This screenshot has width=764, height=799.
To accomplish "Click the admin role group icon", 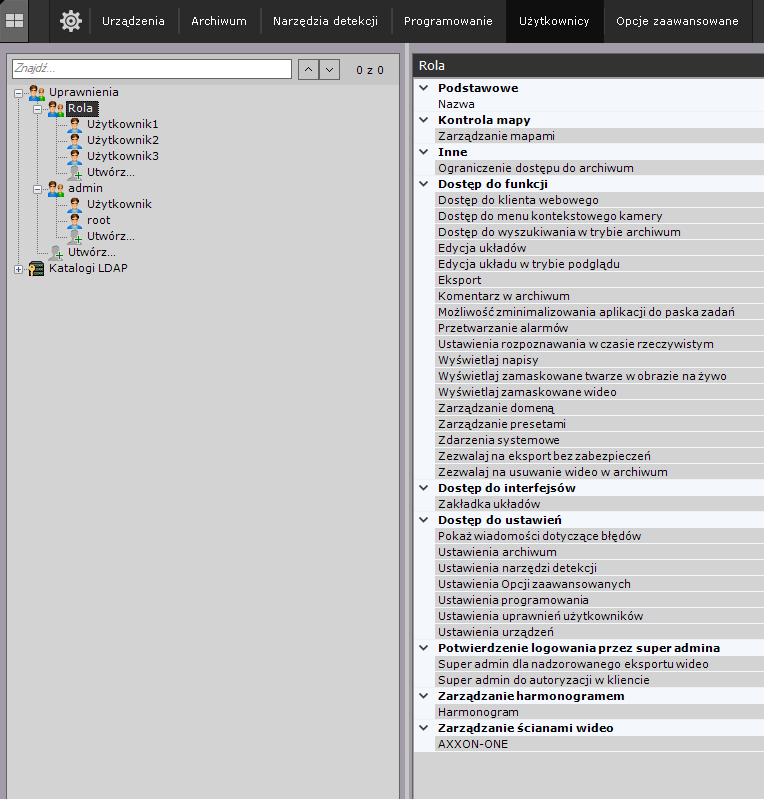I will click(56, 188).
